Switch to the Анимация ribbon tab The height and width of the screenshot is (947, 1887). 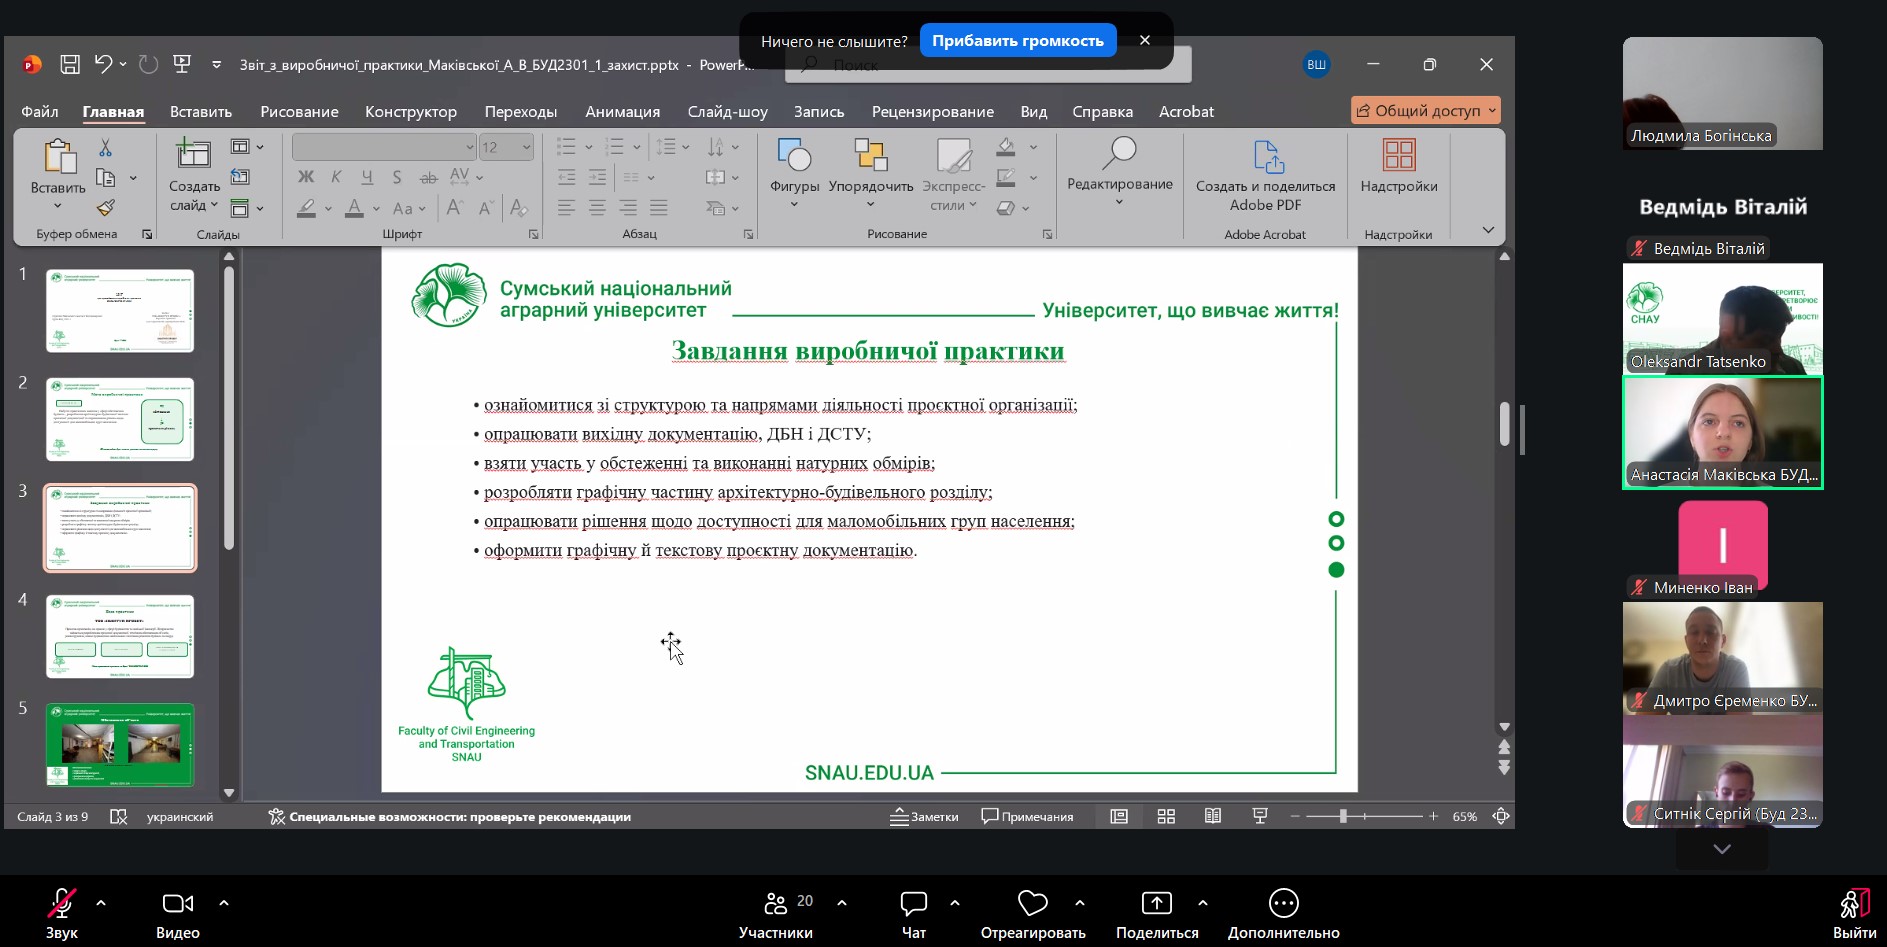623,112
